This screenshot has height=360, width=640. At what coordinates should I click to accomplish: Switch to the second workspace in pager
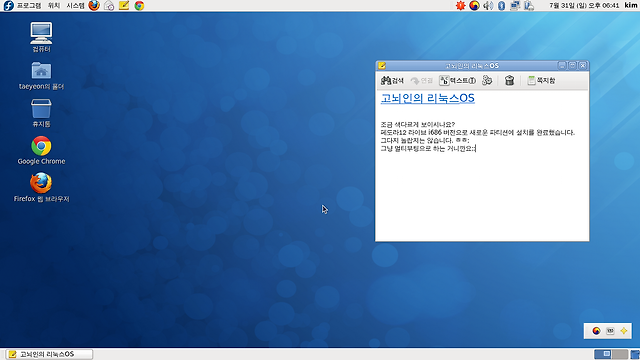(620, 354)
